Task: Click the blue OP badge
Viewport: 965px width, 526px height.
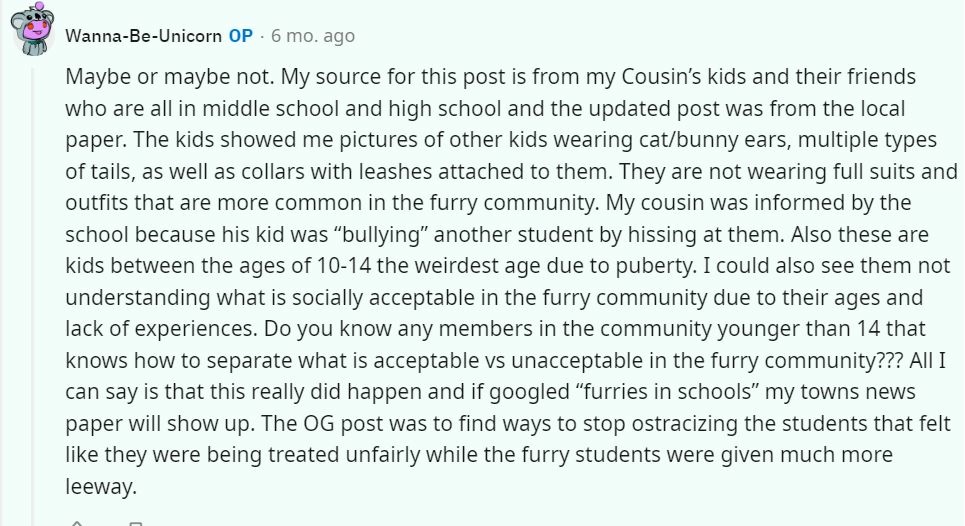Action: pyautogui.click(x=240, y=36)
